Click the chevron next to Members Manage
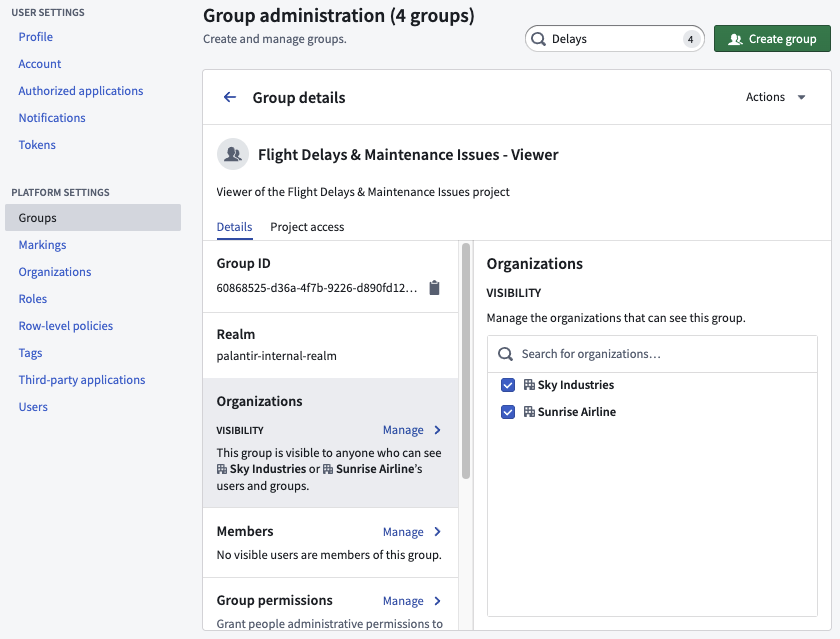 [438, 531]
